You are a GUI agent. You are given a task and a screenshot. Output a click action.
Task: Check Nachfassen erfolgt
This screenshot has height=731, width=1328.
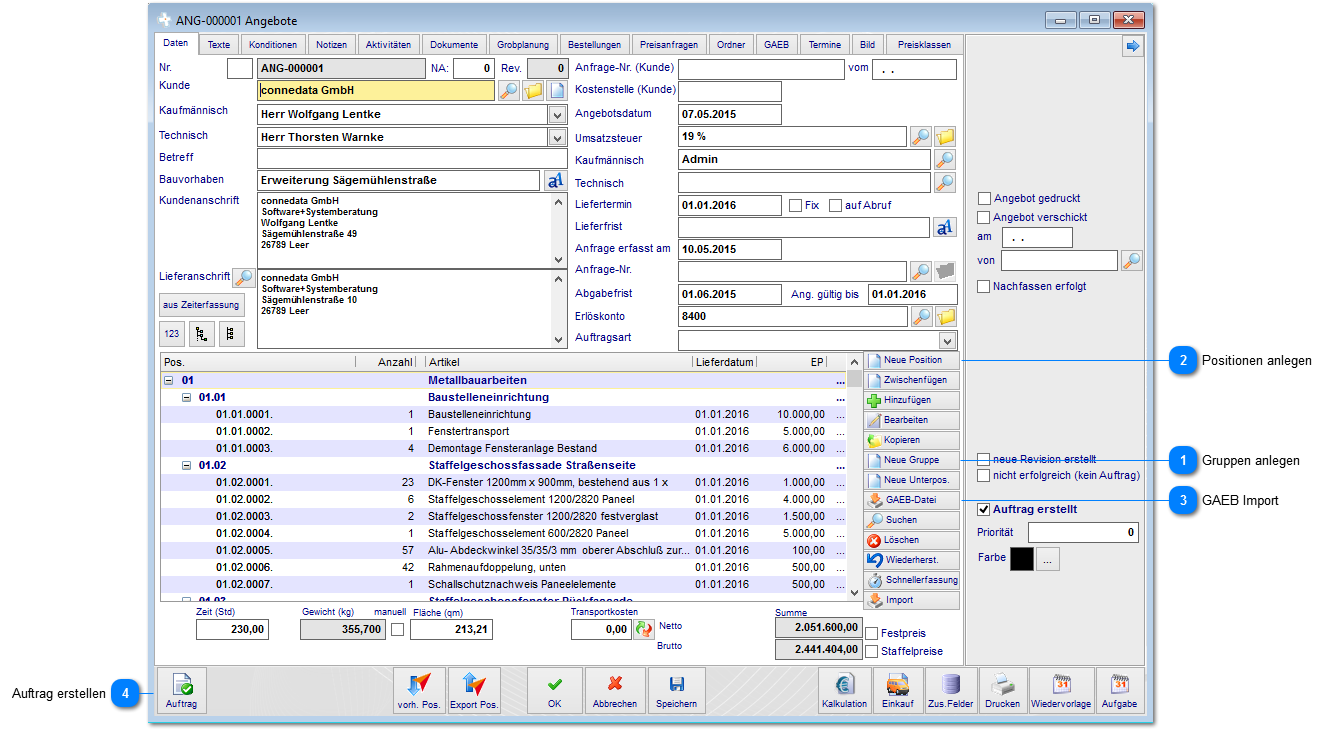pyautogui.click(x=984, y=286)
